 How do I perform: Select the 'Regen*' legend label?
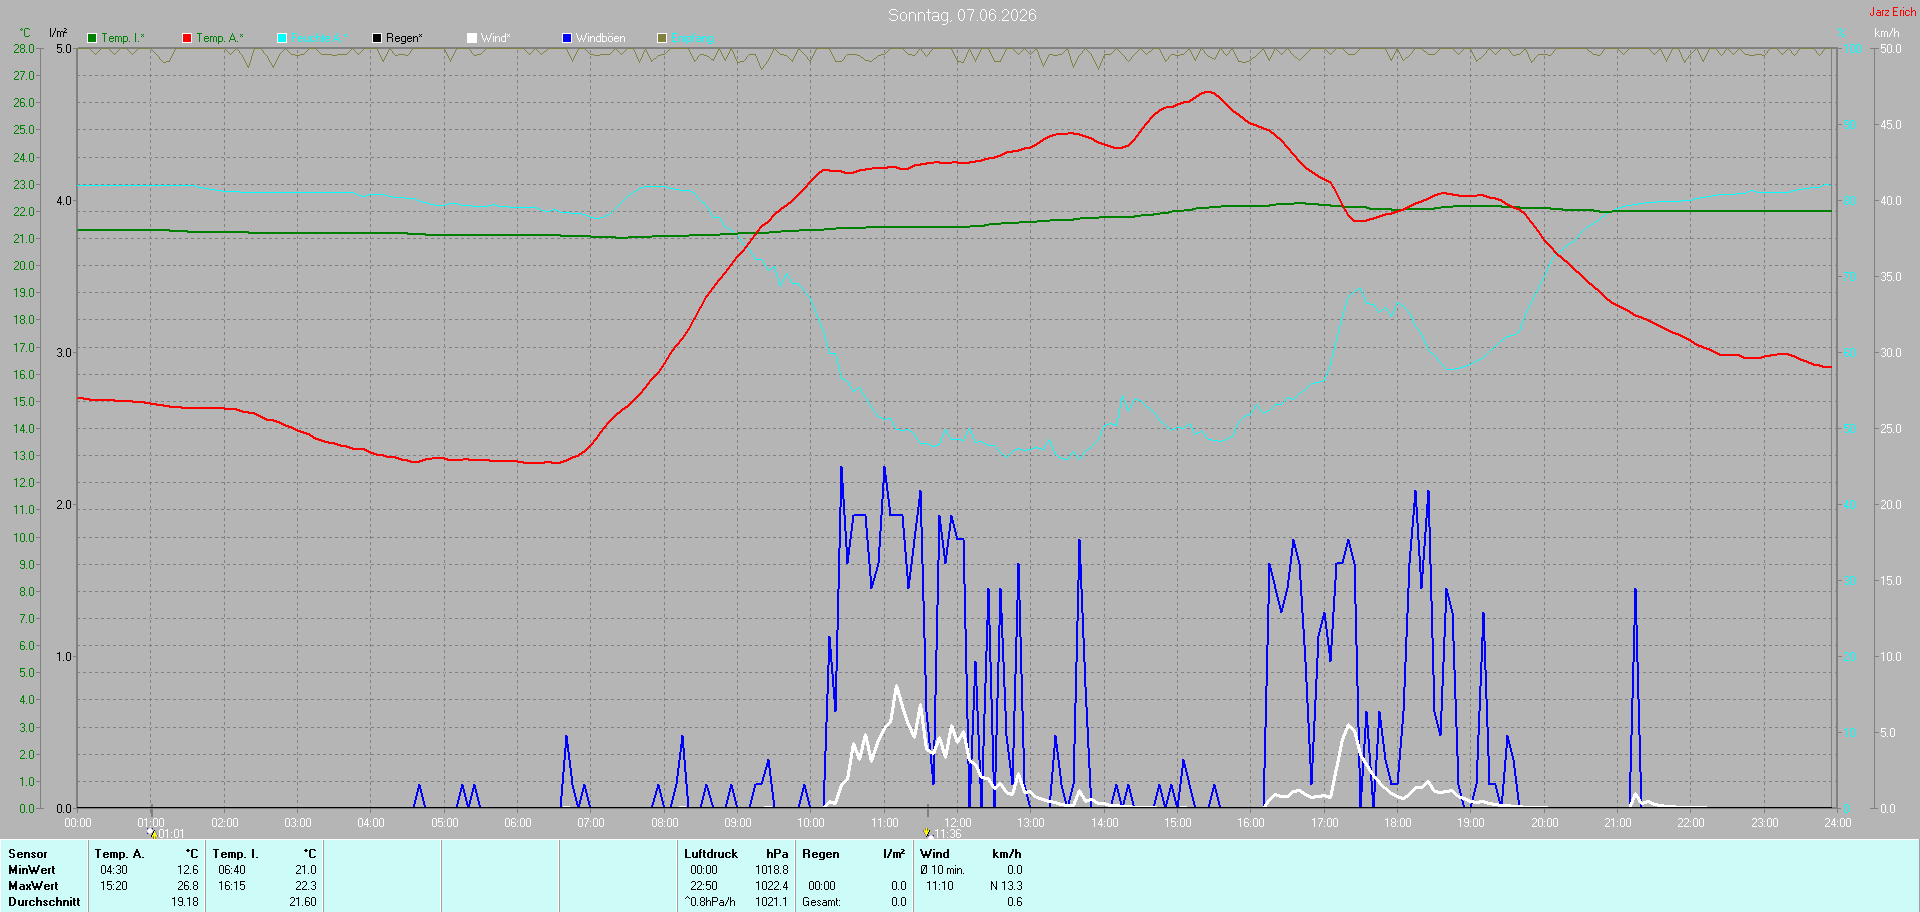pos(404,38)
